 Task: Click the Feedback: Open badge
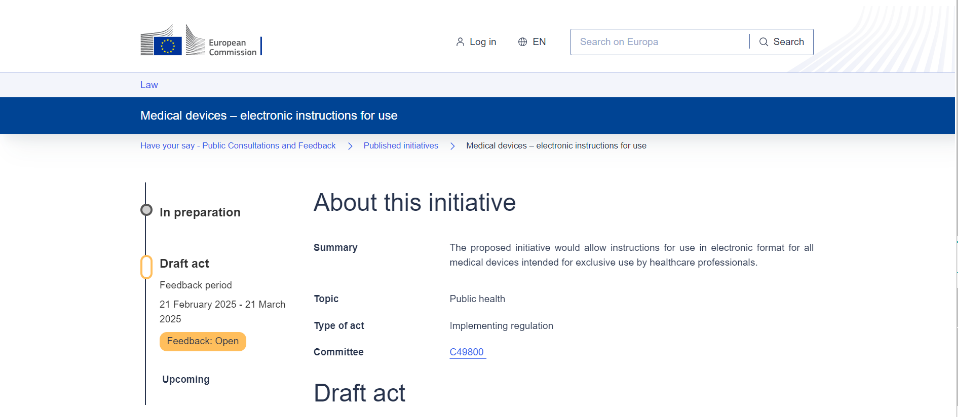point(202,341)
